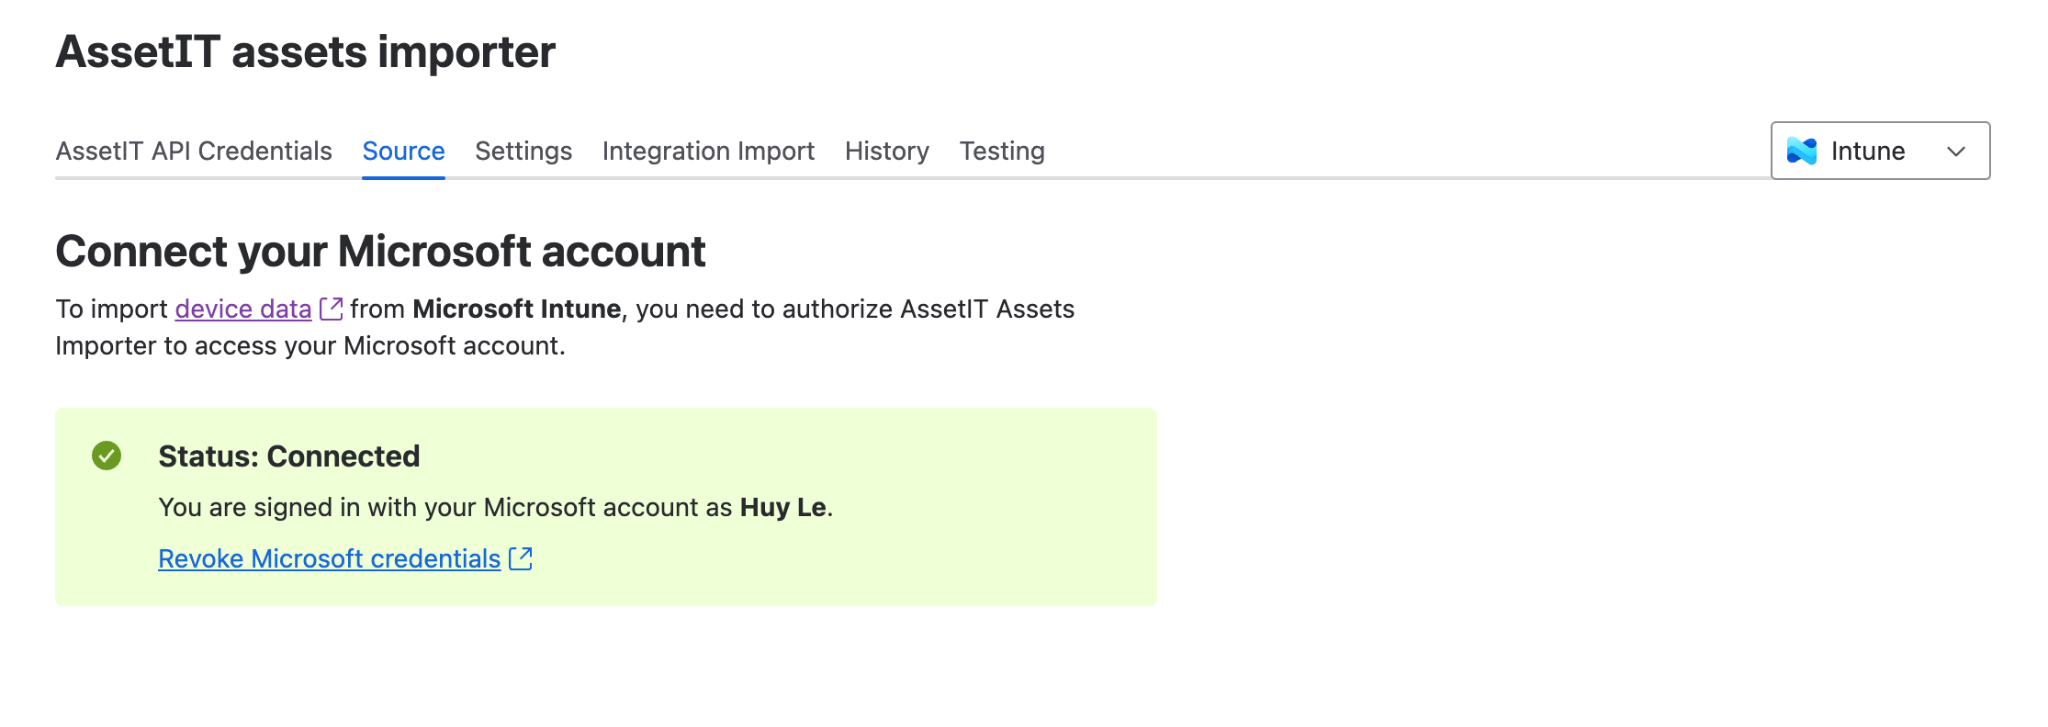Open the Intune source dropdown label
This screenshot has height=727, width=2048.
click(x=1867, y=151)
